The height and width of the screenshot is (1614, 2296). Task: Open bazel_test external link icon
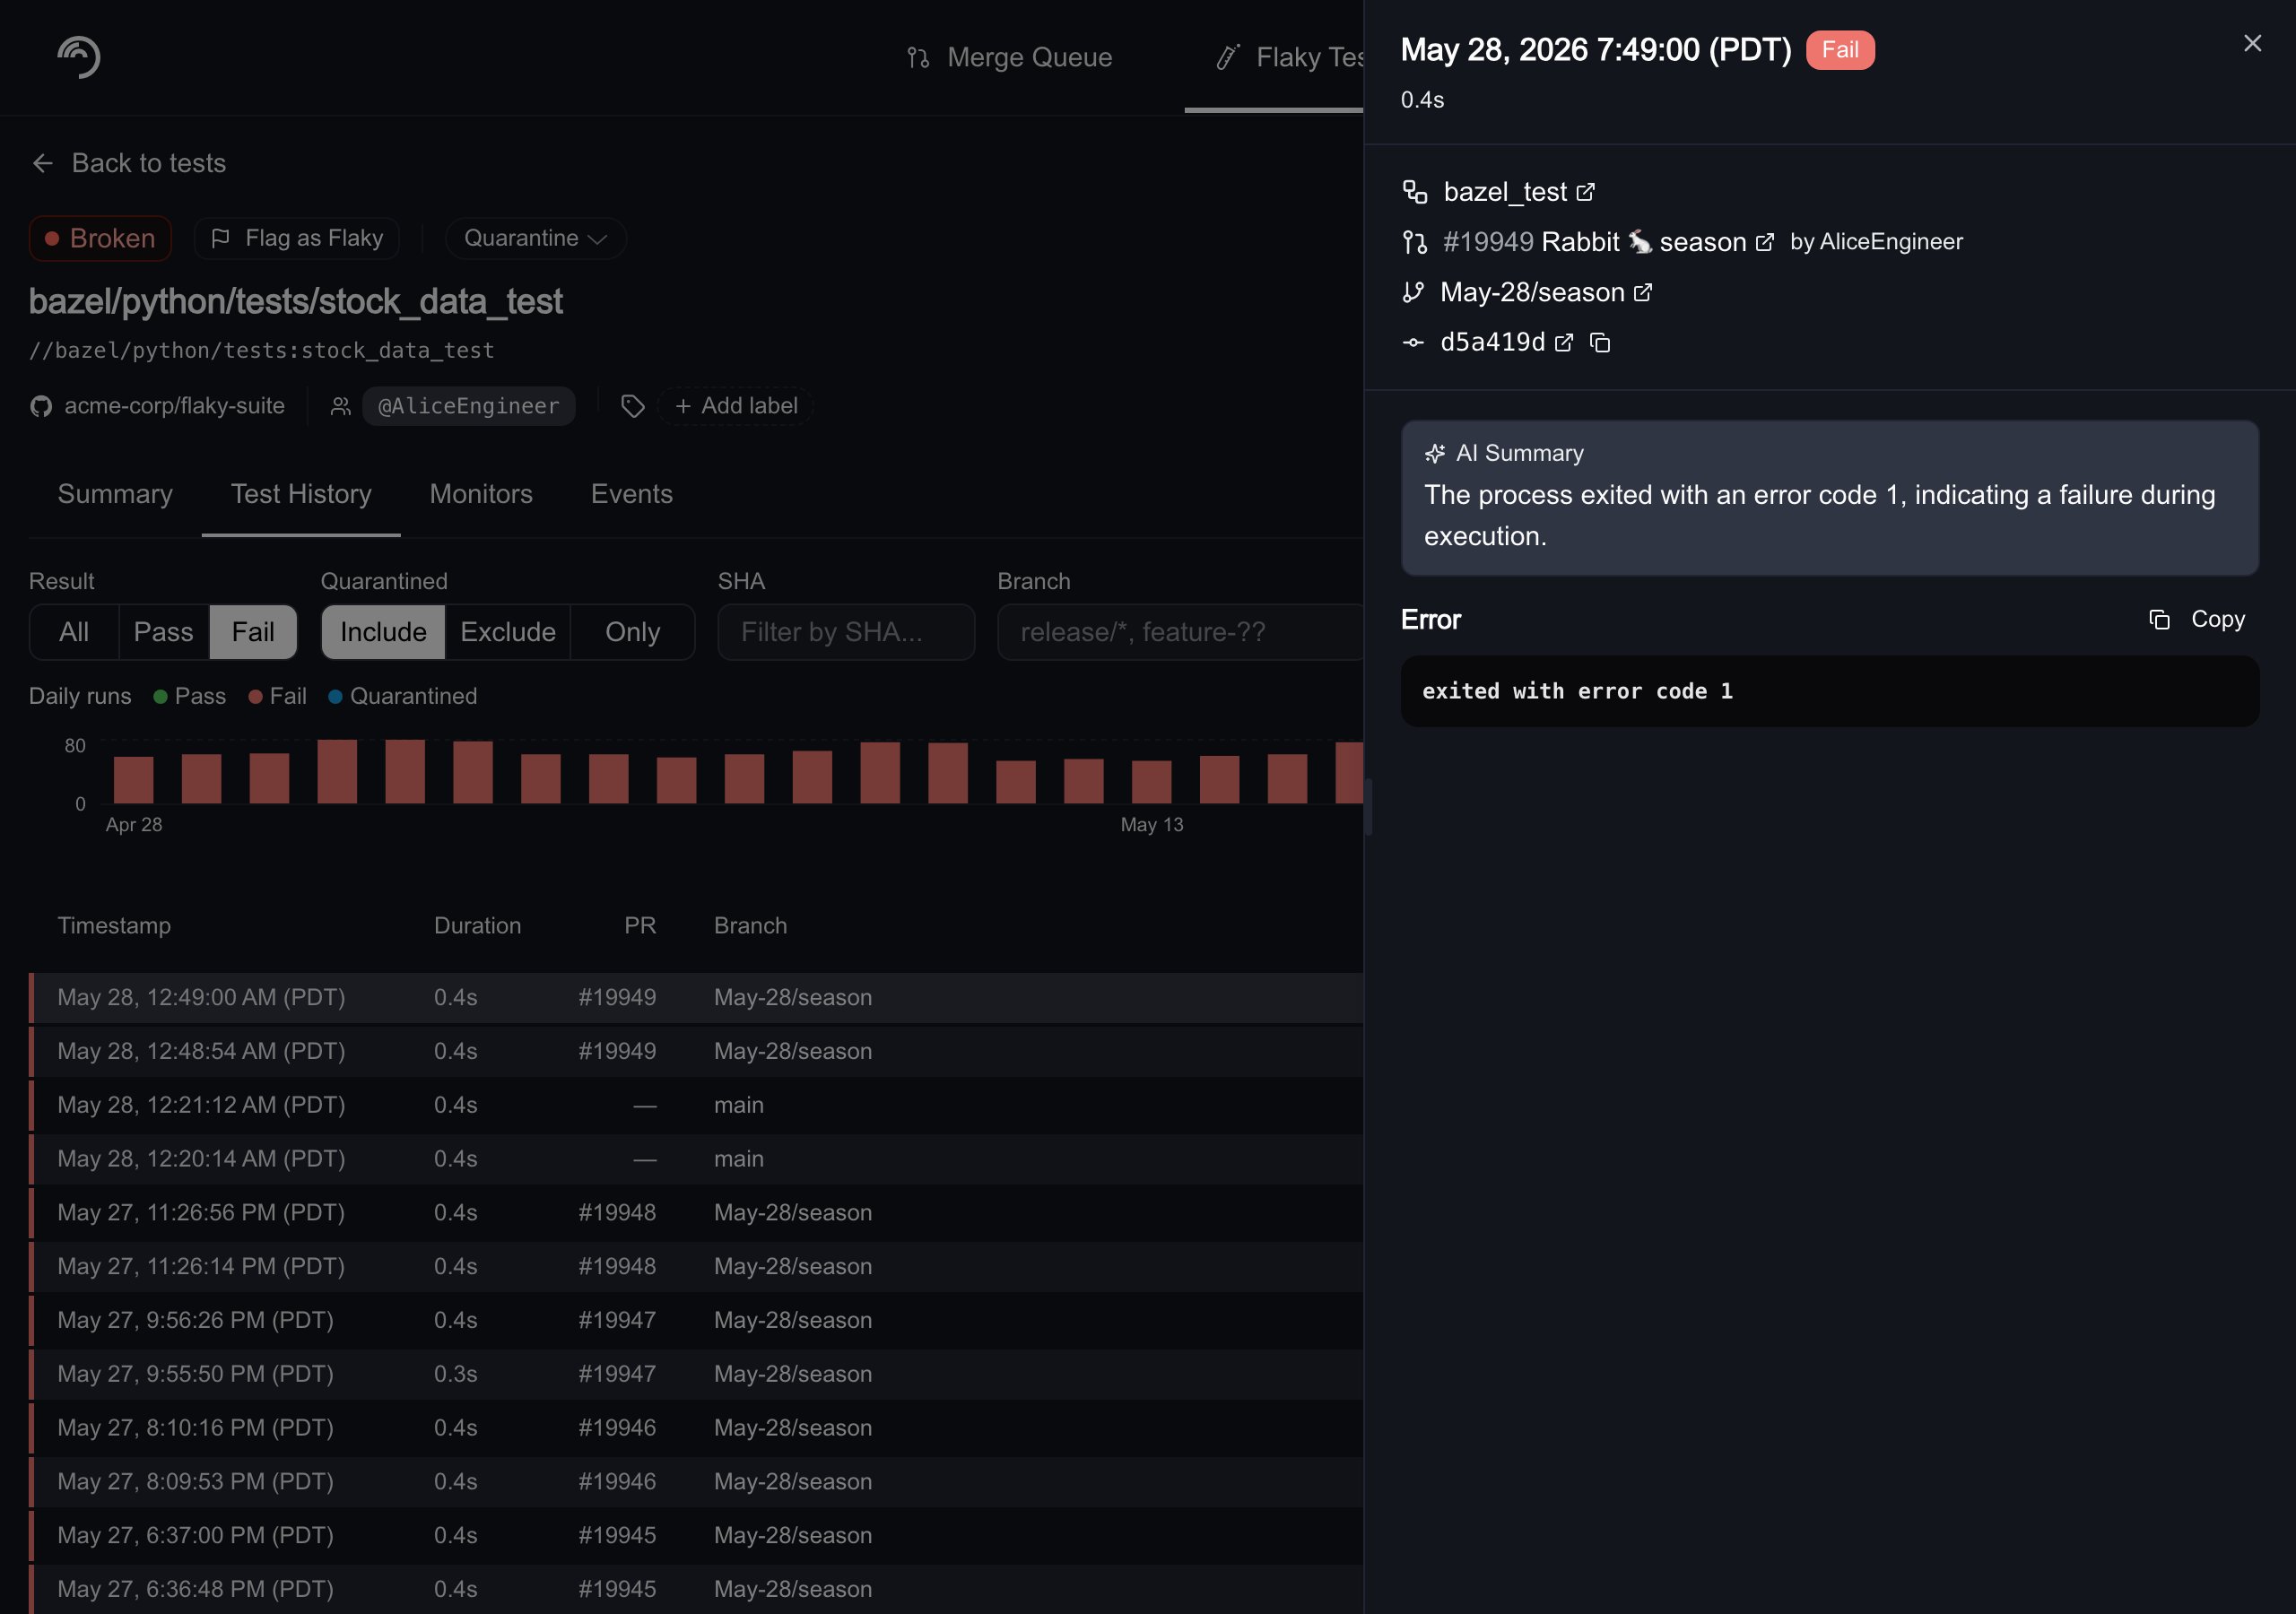1586,192
